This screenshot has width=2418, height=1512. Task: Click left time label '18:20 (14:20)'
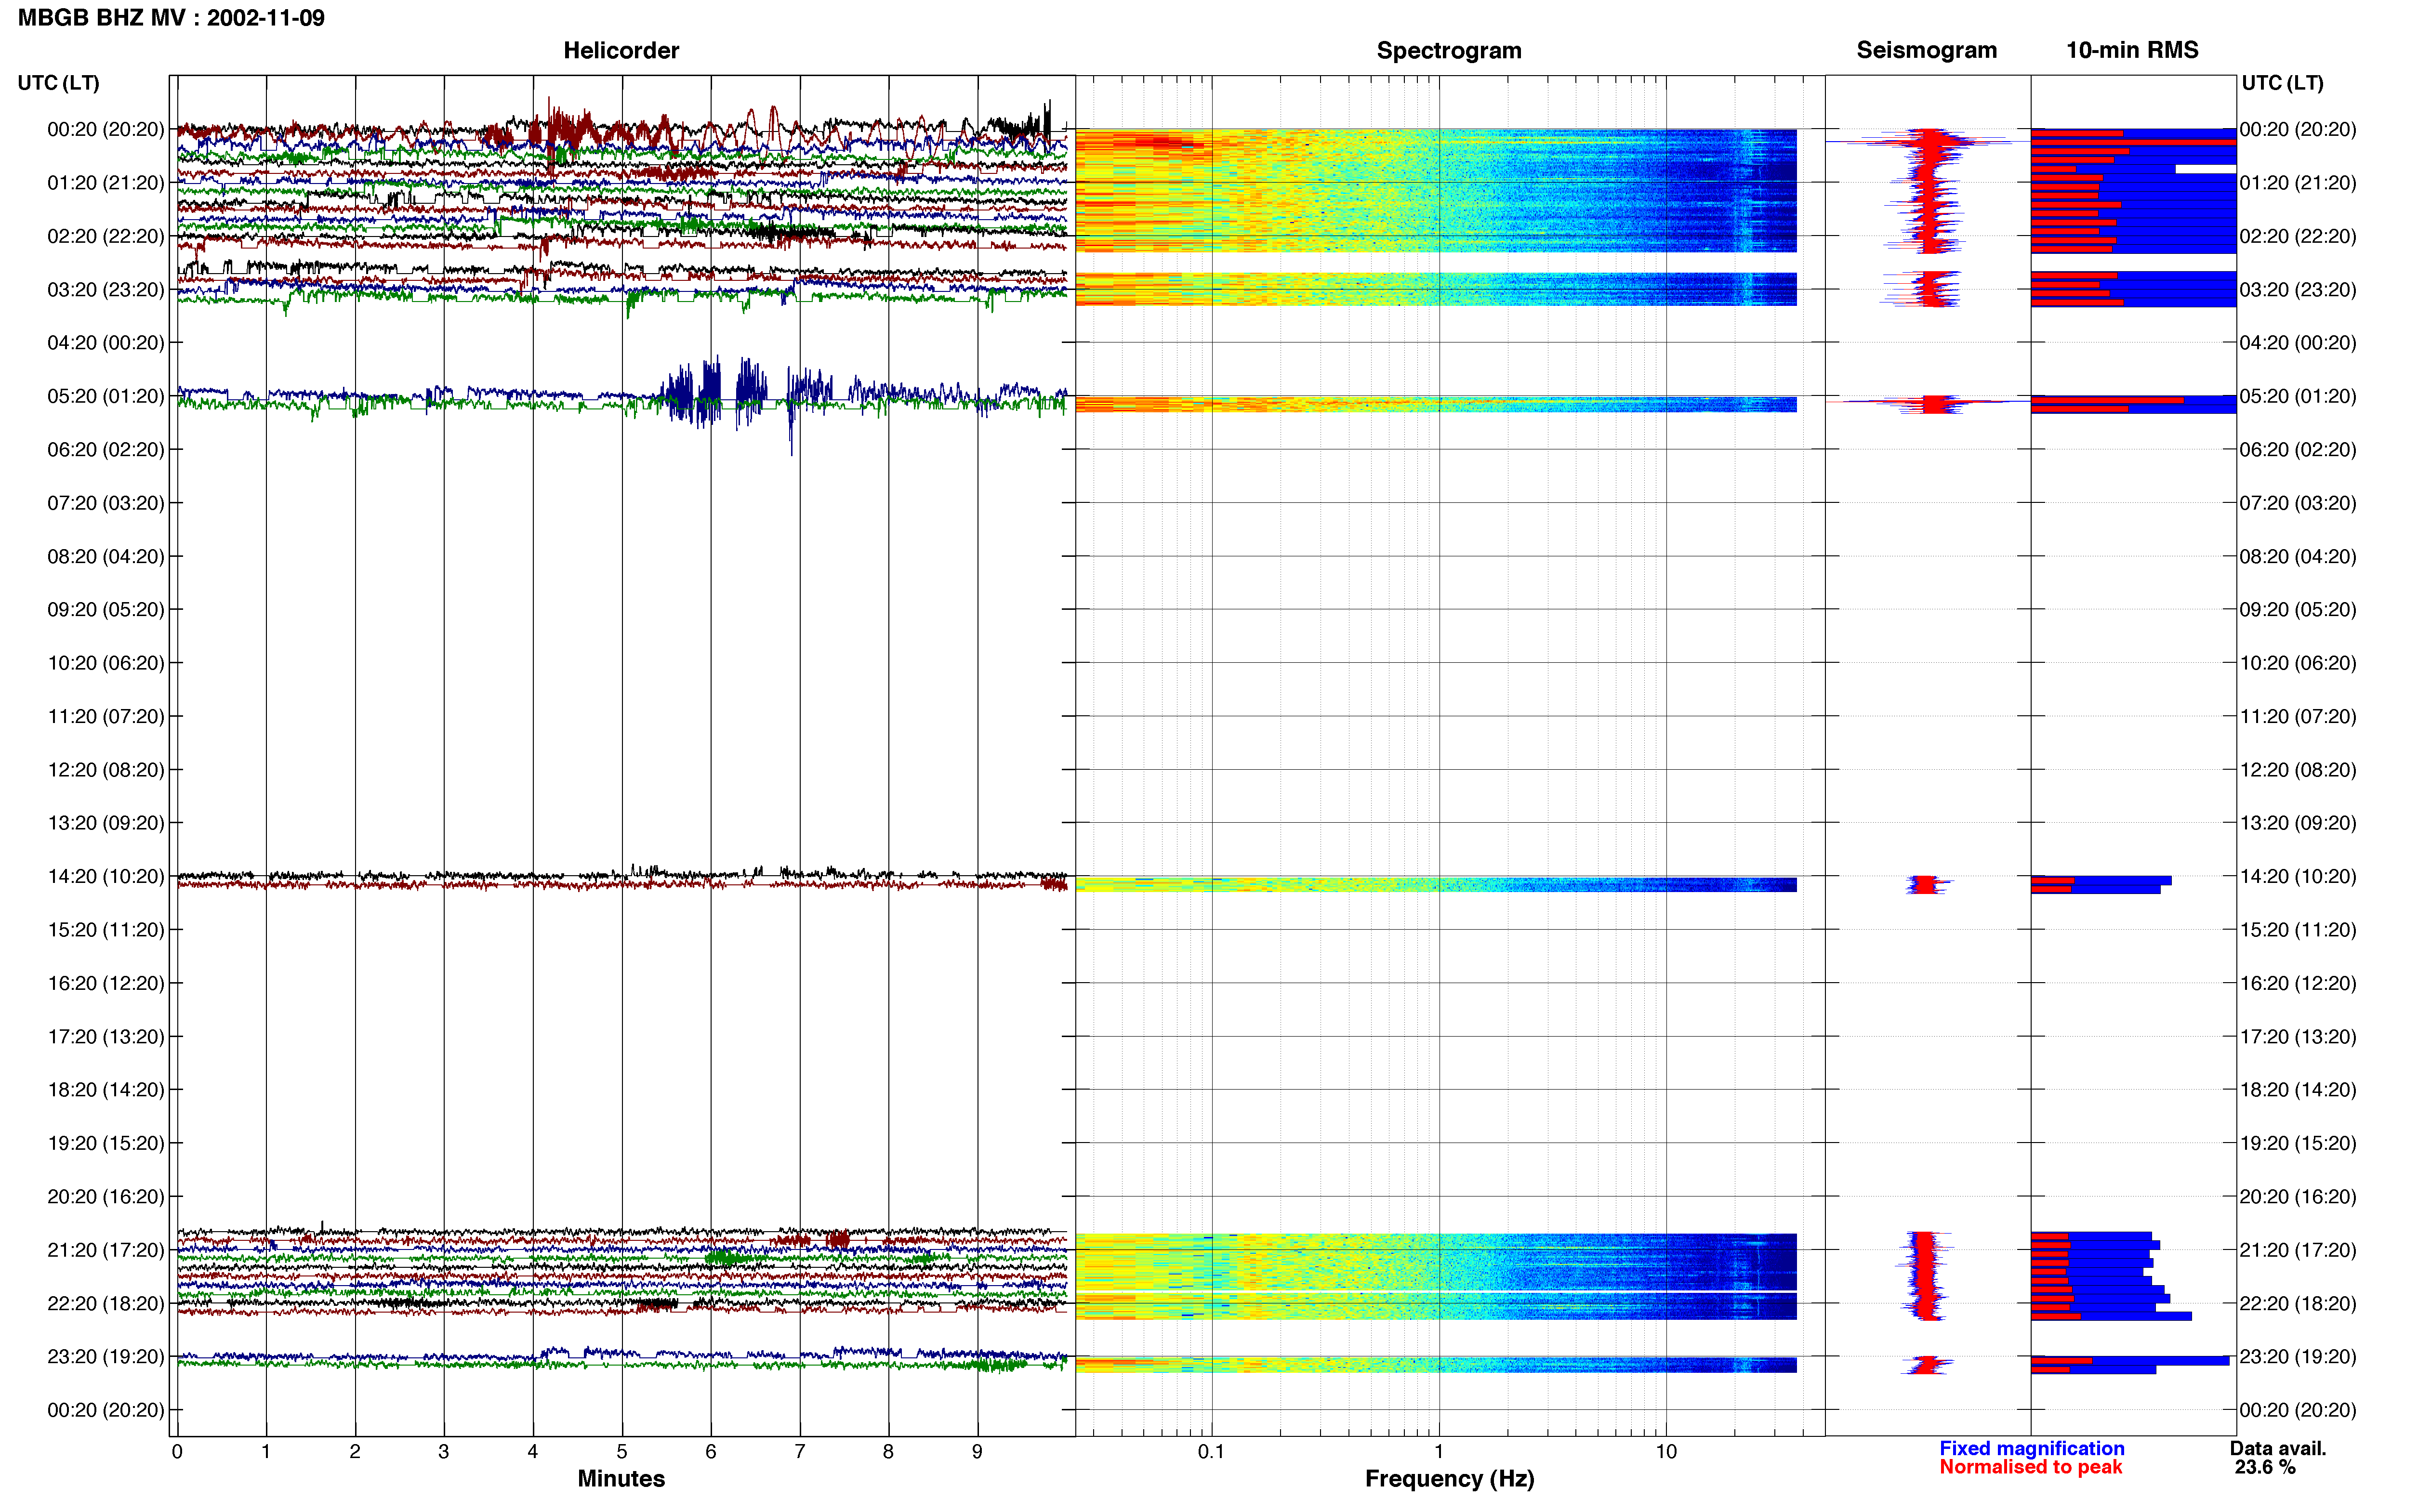106,1090
